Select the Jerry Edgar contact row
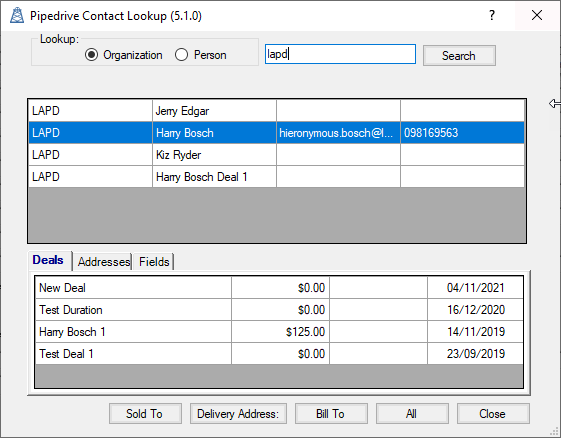 click(276, 111)
